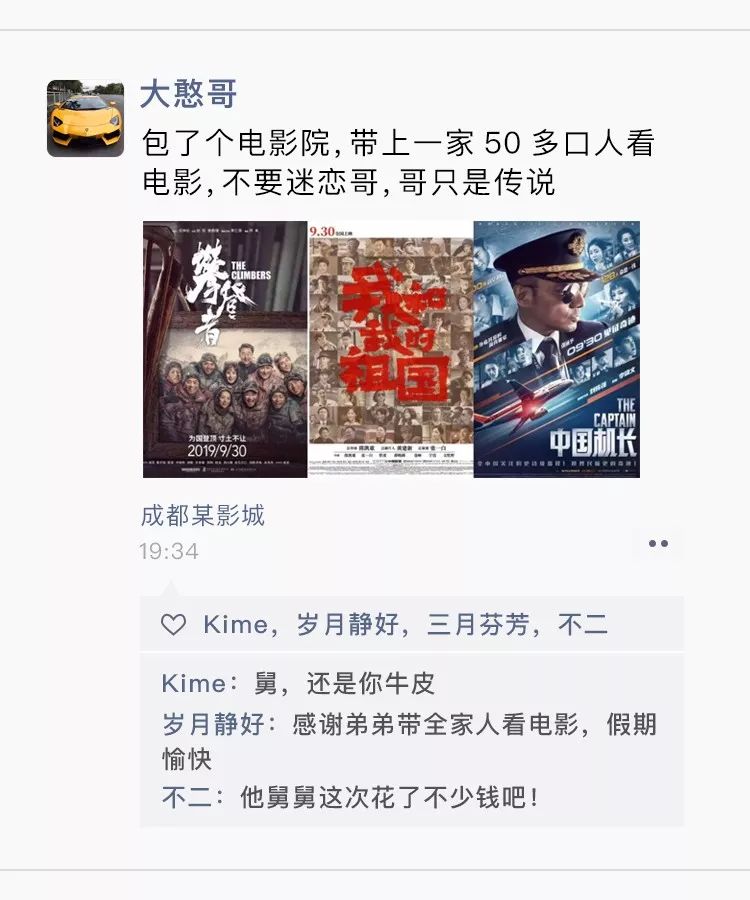Open commenter name 不二 in comments
The image size is (750, 900).
tap(187, 798)
